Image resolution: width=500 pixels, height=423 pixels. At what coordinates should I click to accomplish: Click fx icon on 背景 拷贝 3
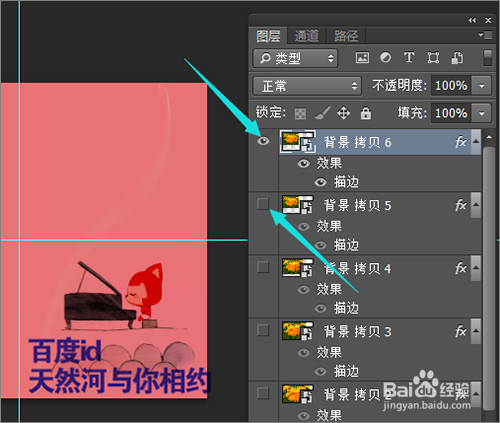click(x=461, y=331)
